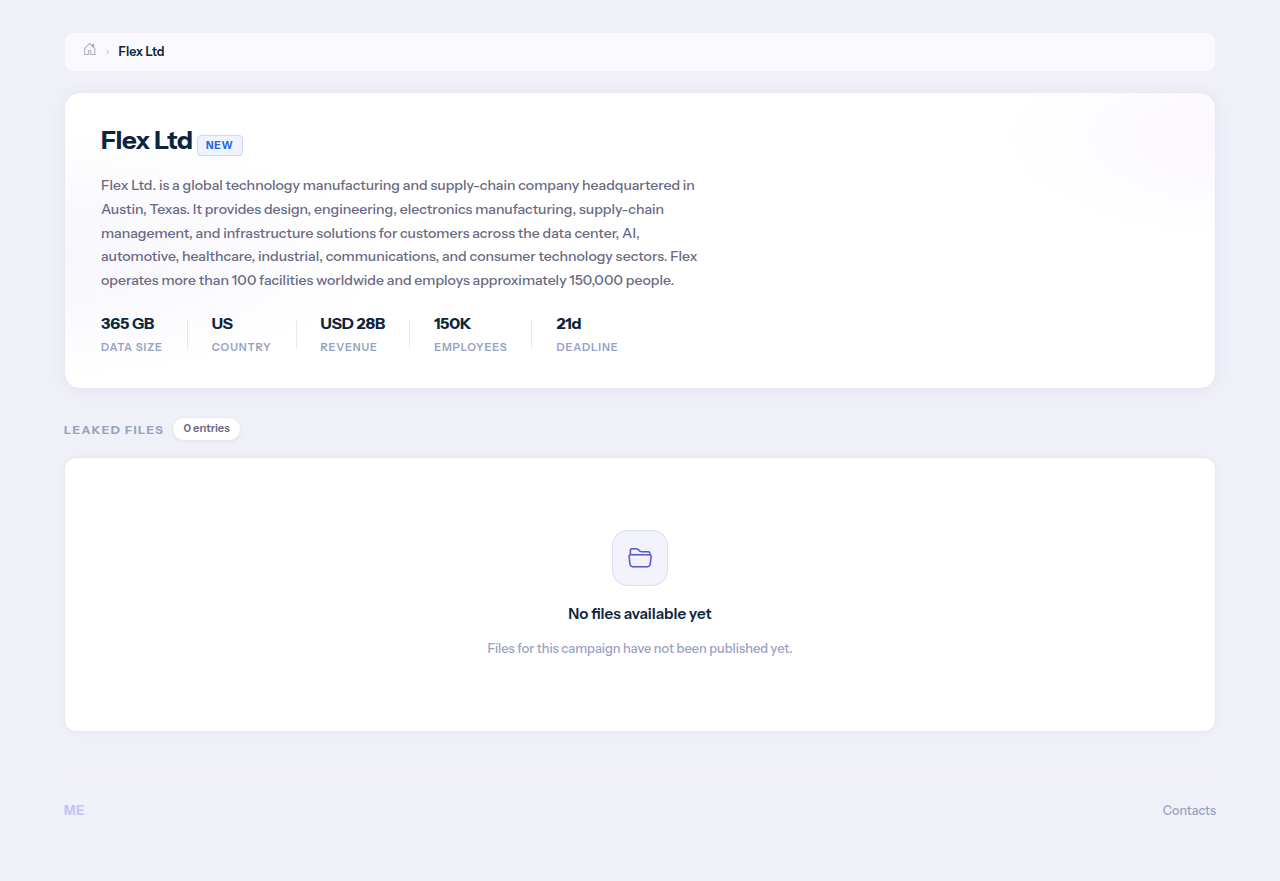1280x881 pixels.
Task: Go to the home page via house icon
Action: pyautogui.click(x=90, y=50)
